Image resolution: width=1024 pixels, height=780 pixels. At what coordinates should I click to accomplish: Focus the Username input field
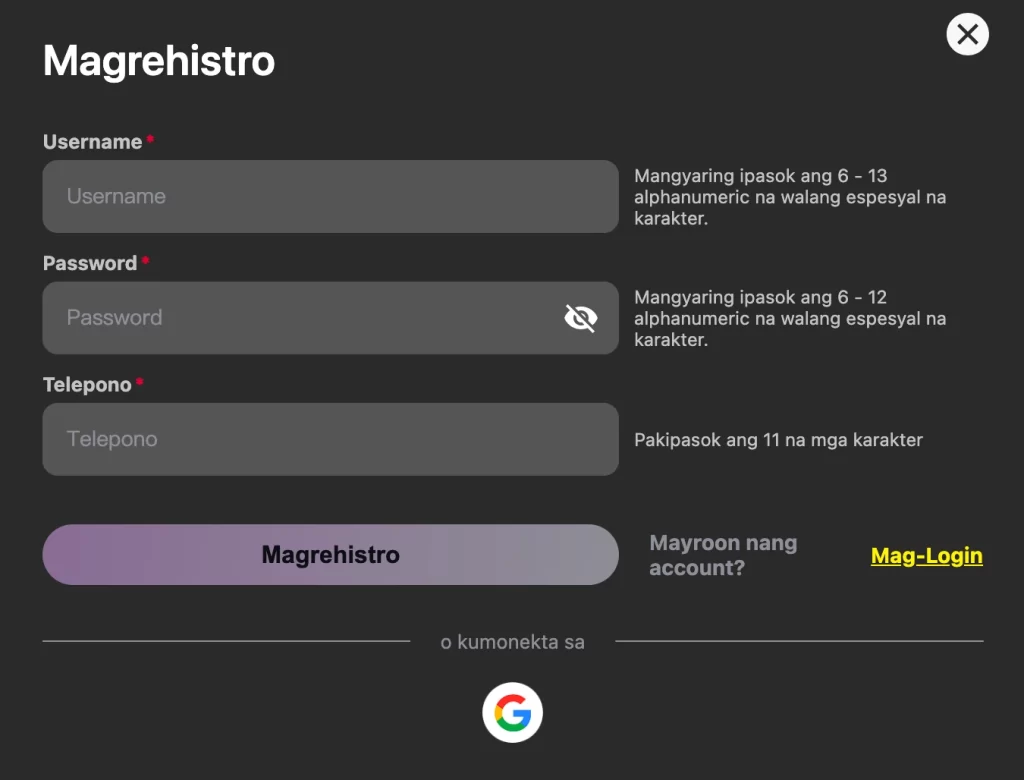coord(330,196)
